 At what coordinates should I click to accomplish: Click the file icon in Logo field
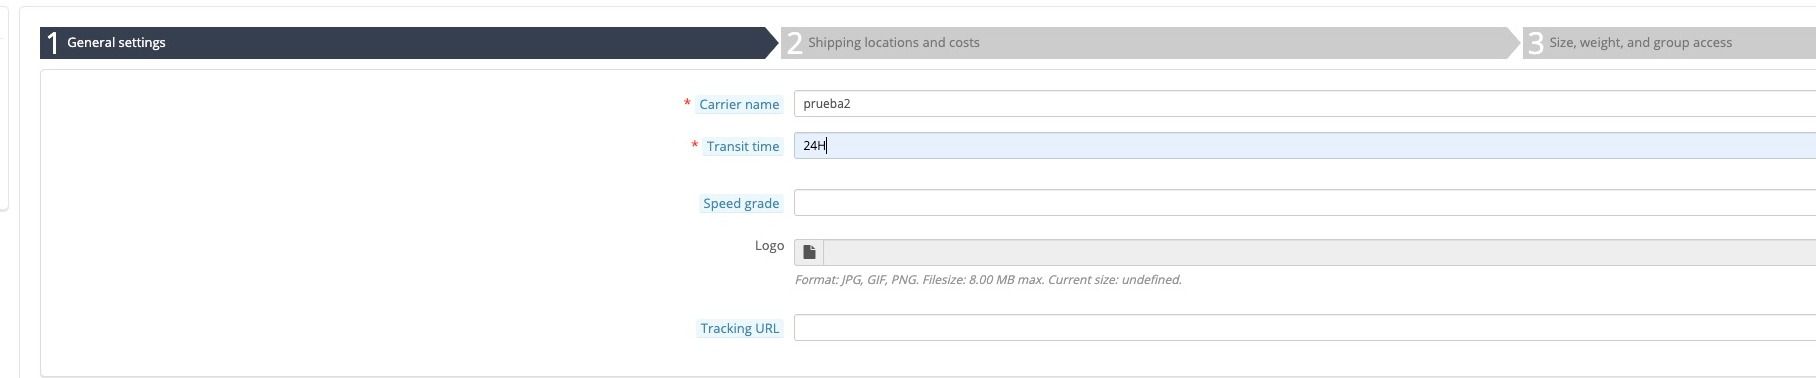coord(809,252)
